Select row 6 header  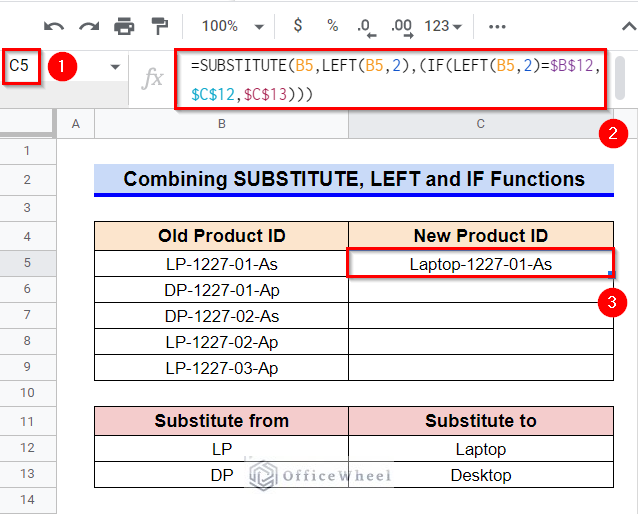[x=27, y=289]
